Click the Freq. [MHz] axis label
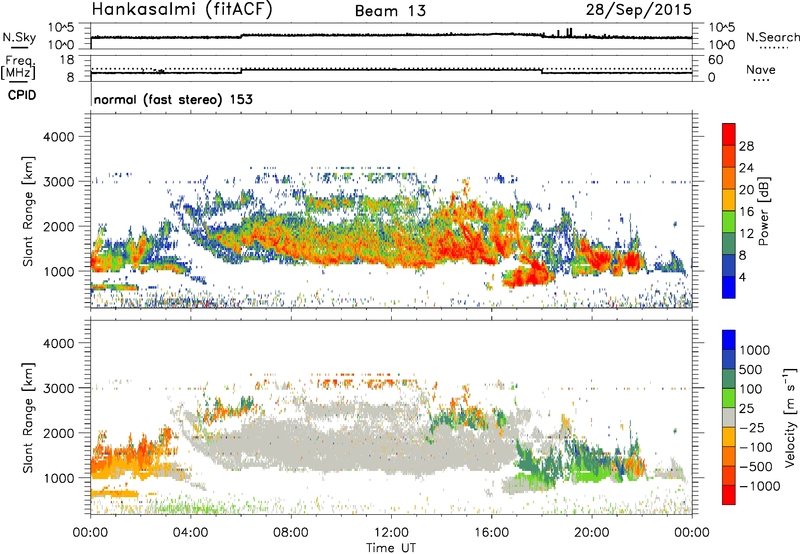The width and height of the screenshot is (800, 554). pos(20,68)
